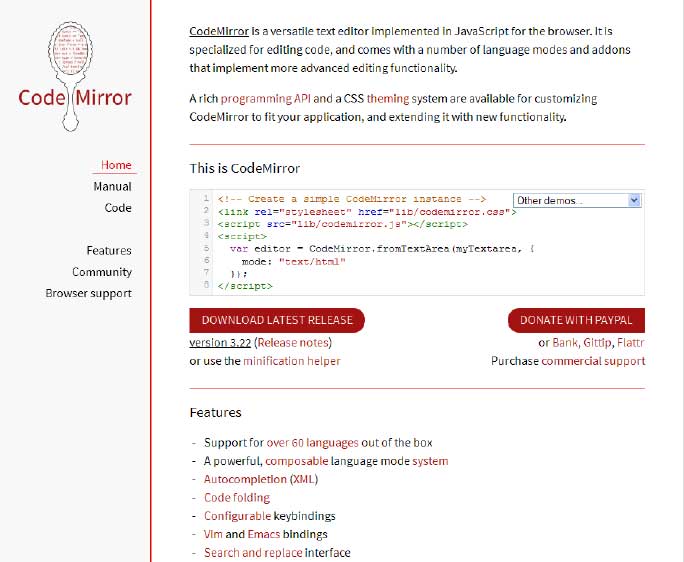Open the Code folding link

(237, 497)
